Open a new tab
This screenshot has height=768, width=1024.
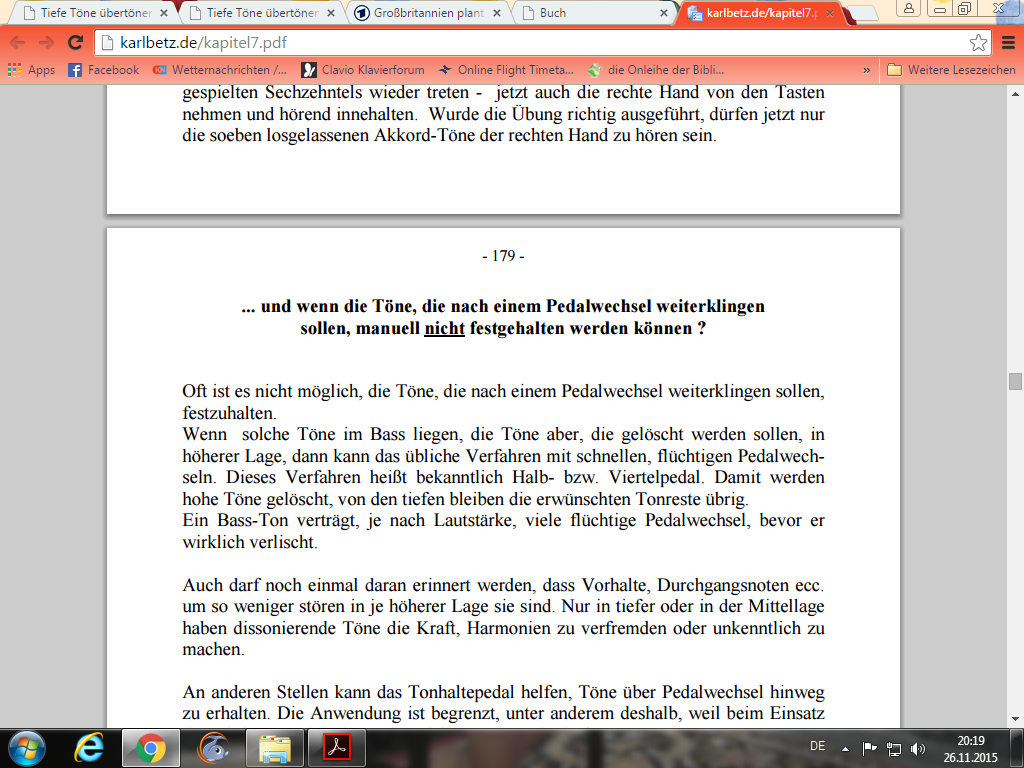[863, 13]
